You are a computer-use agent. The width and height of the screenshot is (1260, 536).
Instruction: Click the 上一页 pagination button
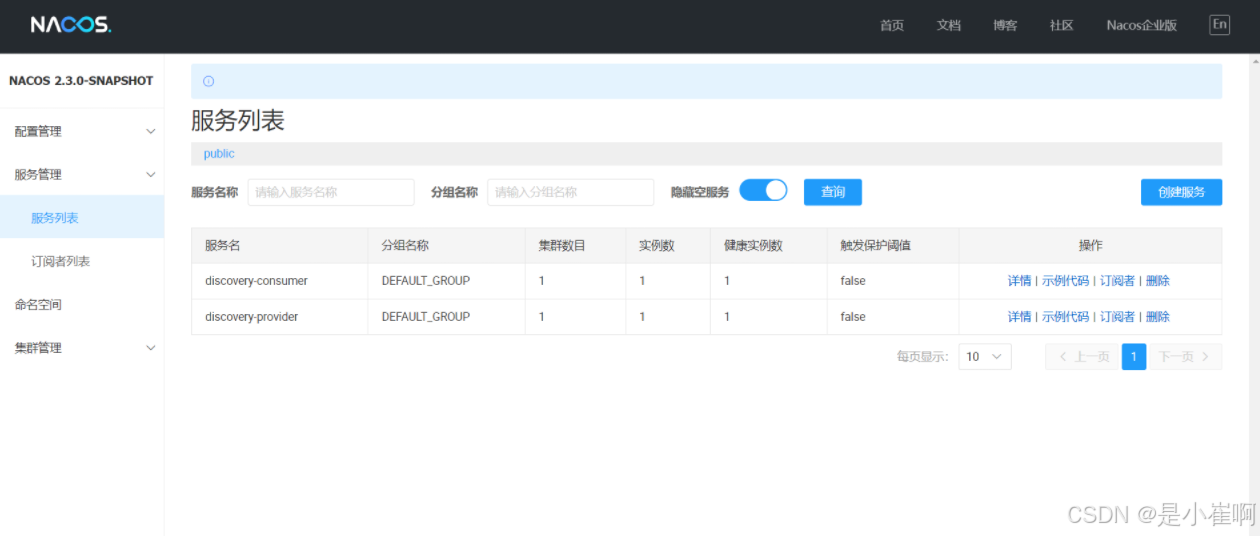click(x=1081, y=357)
